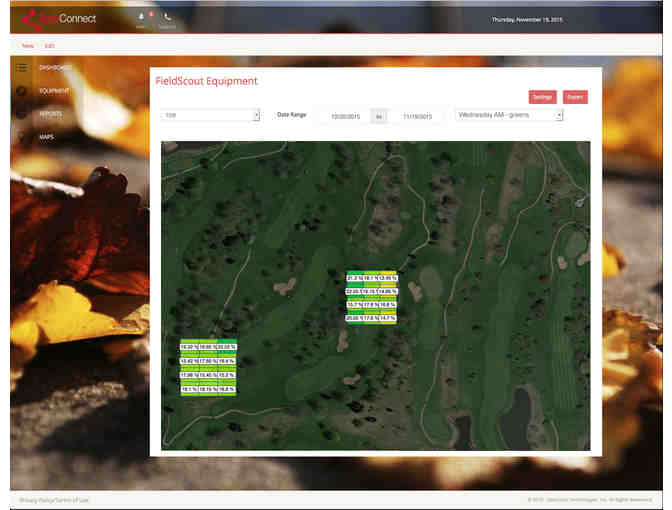Open the Reports section
This screenshot has height=510, width=672.
(53, 114)
